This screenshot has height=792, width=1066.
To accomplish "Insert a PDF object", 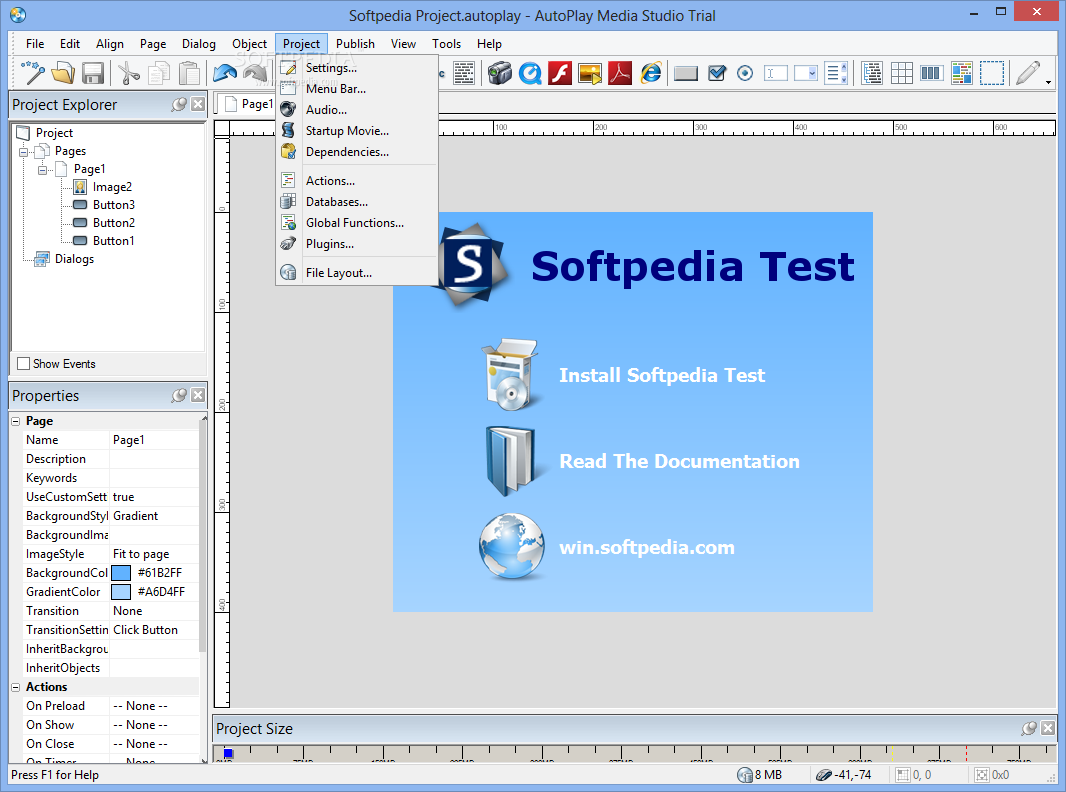I will click(x=620, y=73).
